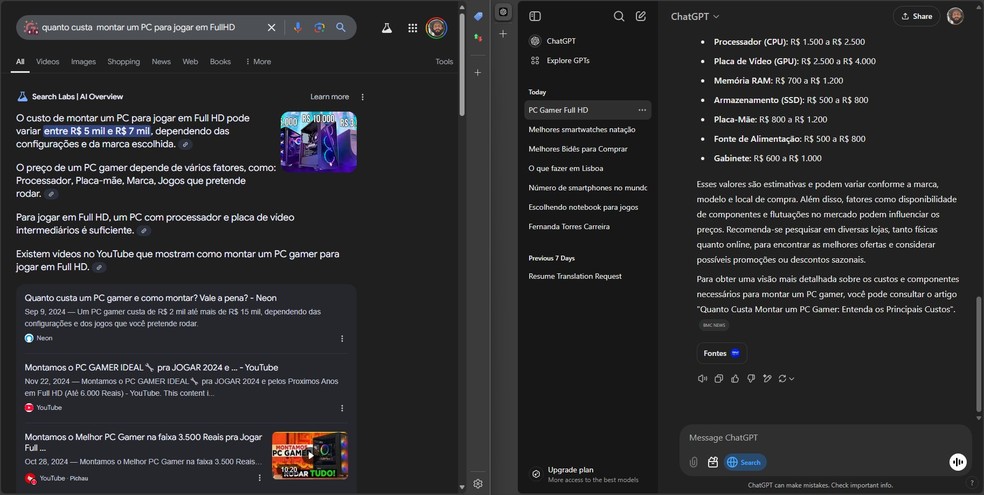Open AI Overview three-dot options menu
The image size is (984, 495).
pos(362,97)
